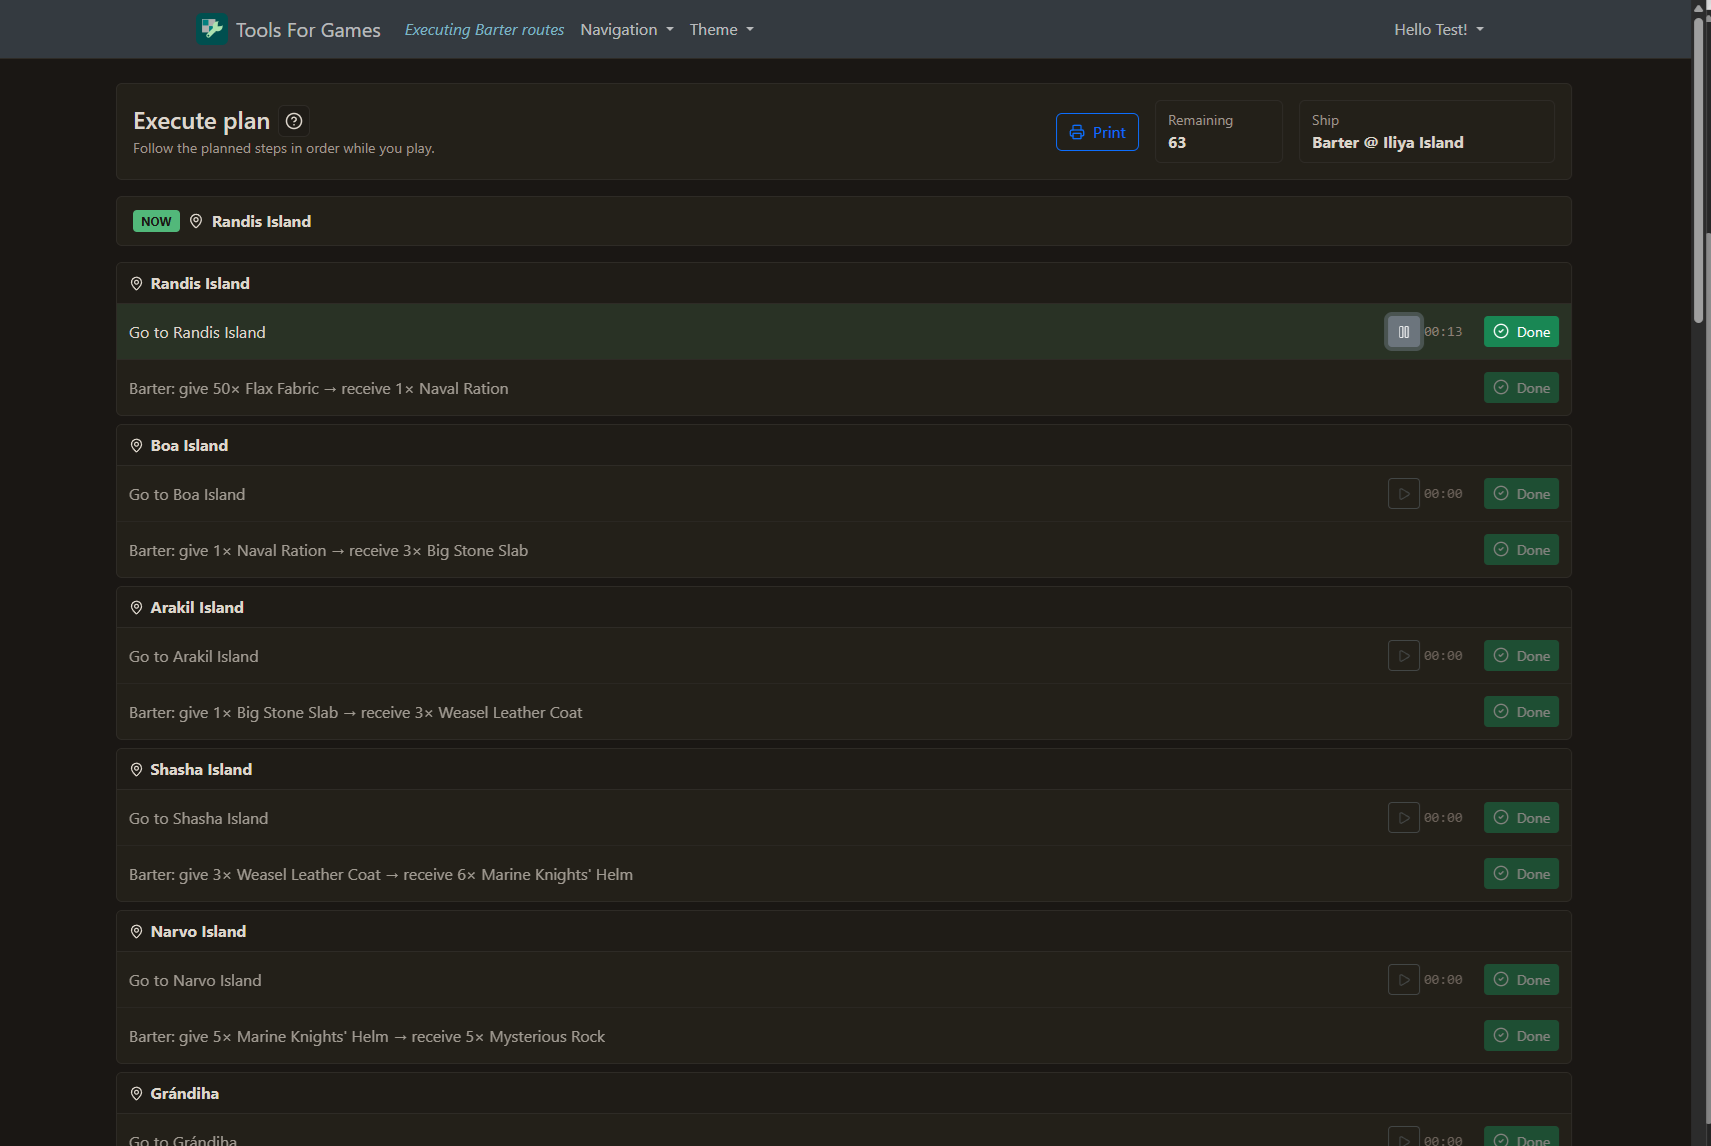This screenshot has width=1711, height=1146.
Task: Click the Boa Island location pin icon
Action: pos(136,446)
